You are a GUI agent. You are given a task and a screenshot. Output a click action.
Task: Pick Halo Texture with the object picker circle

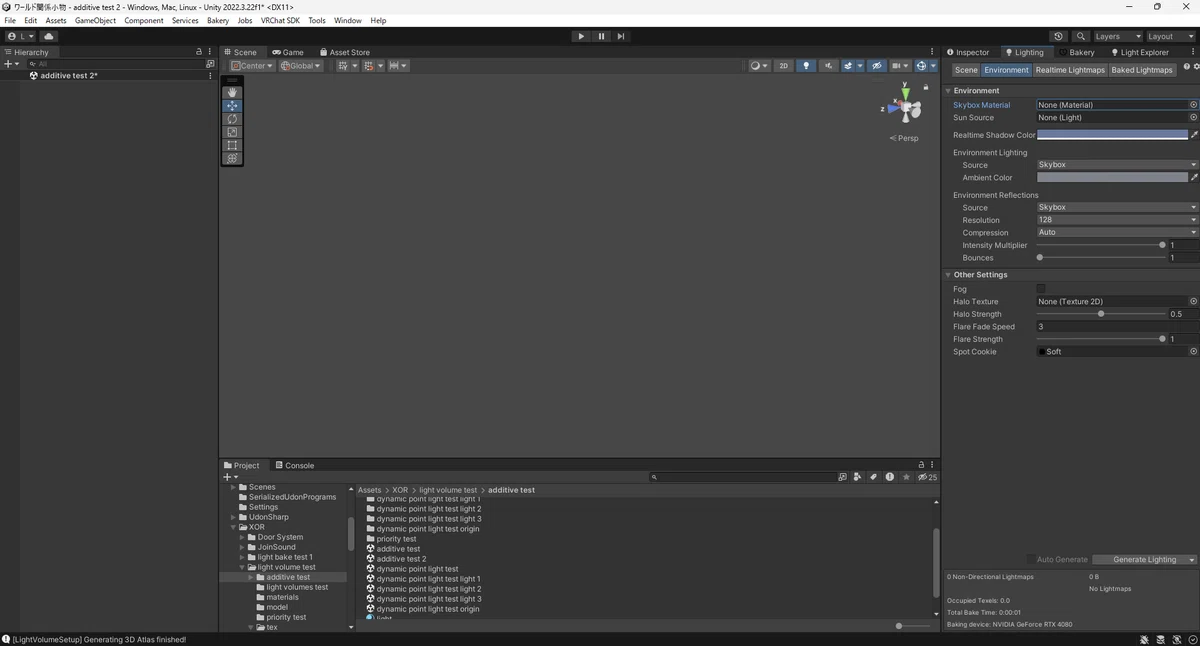(x=1193, y=301)
